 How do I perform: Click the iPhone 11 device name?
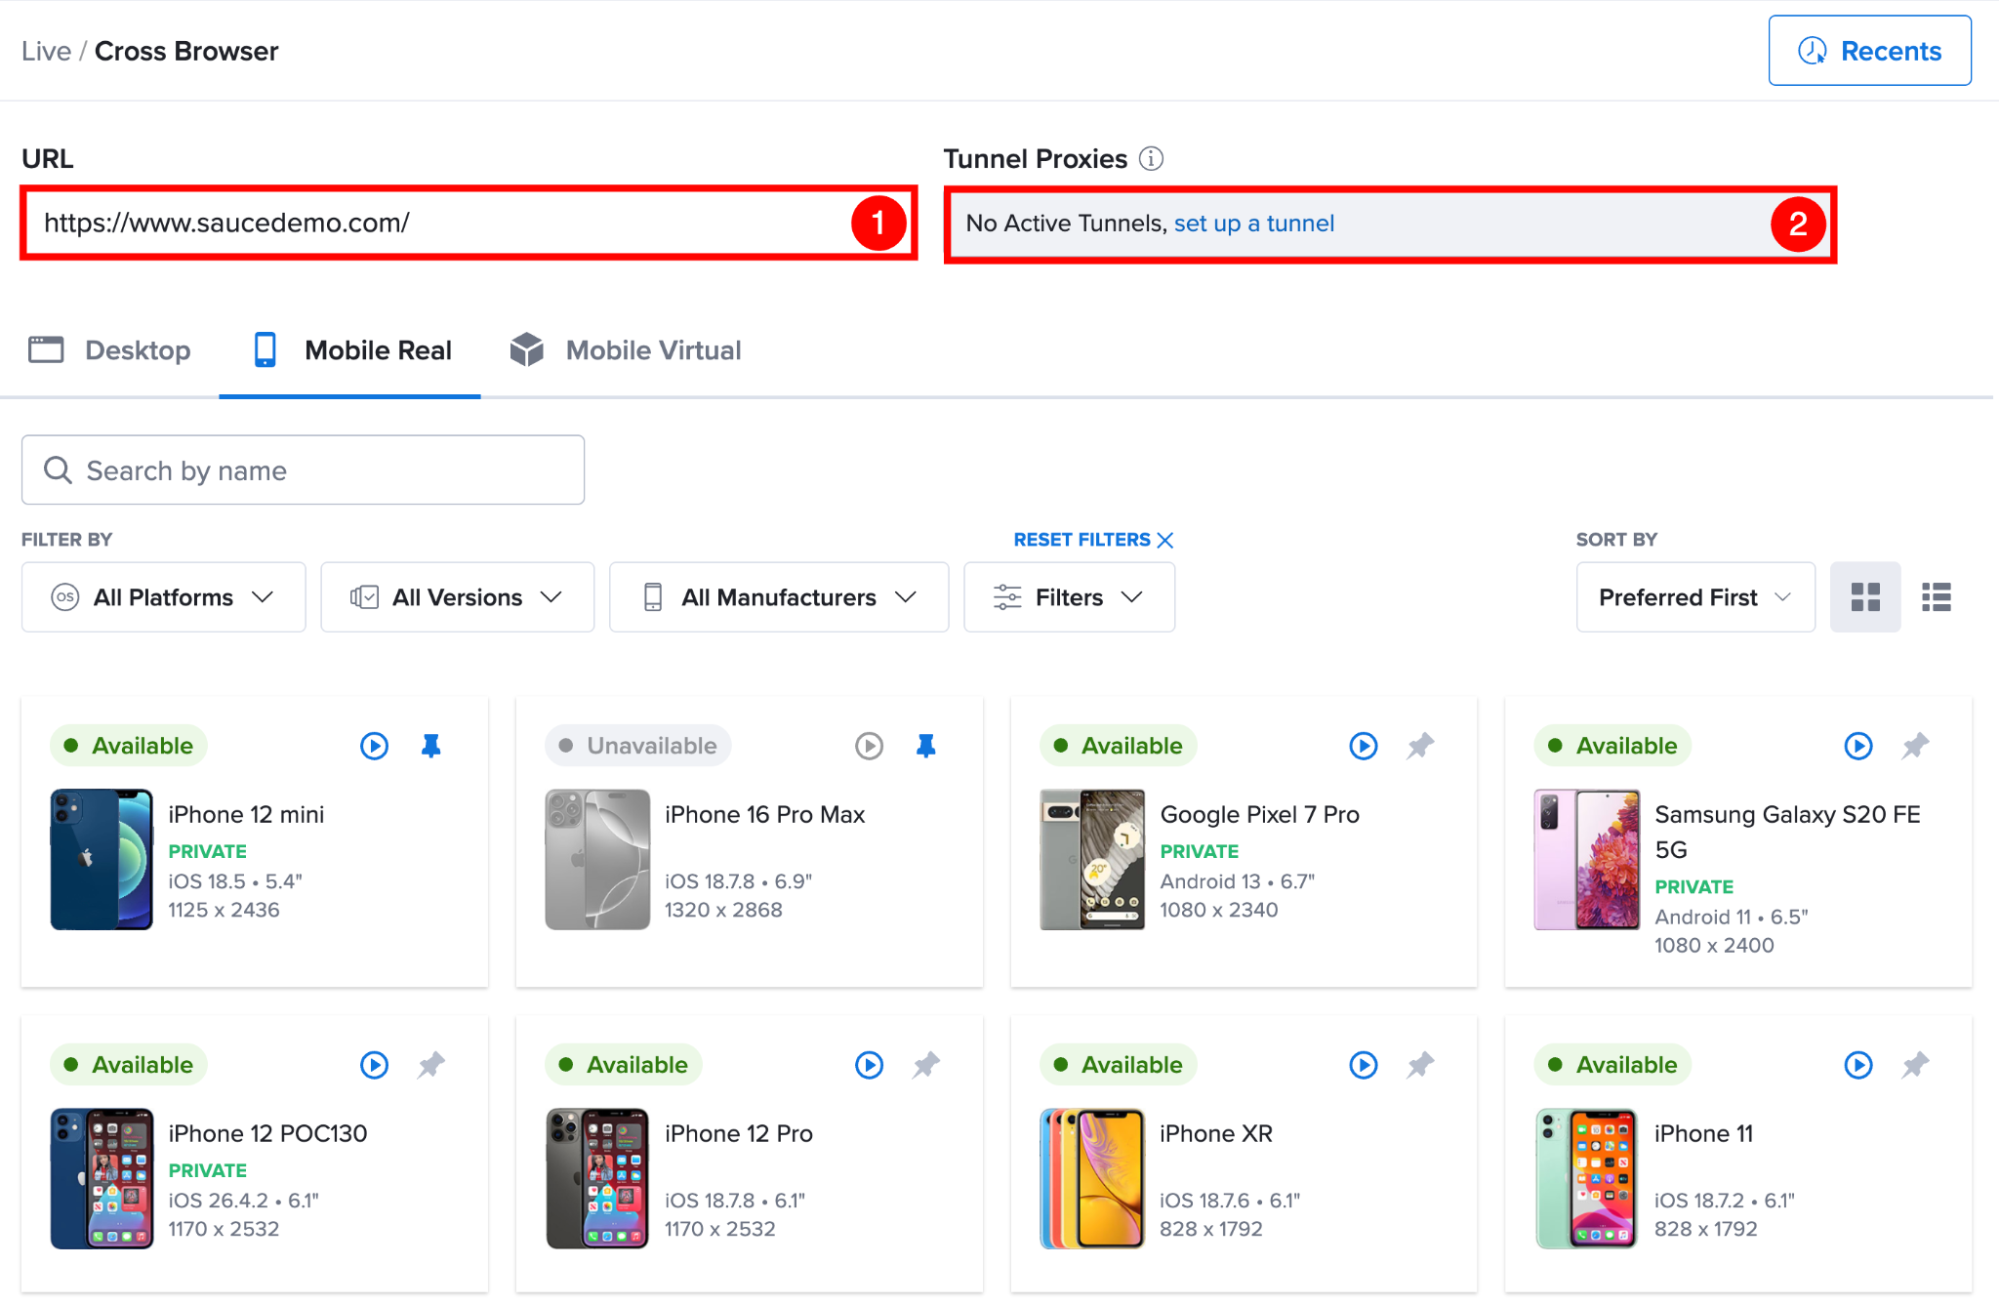tap(1704, 1134)
